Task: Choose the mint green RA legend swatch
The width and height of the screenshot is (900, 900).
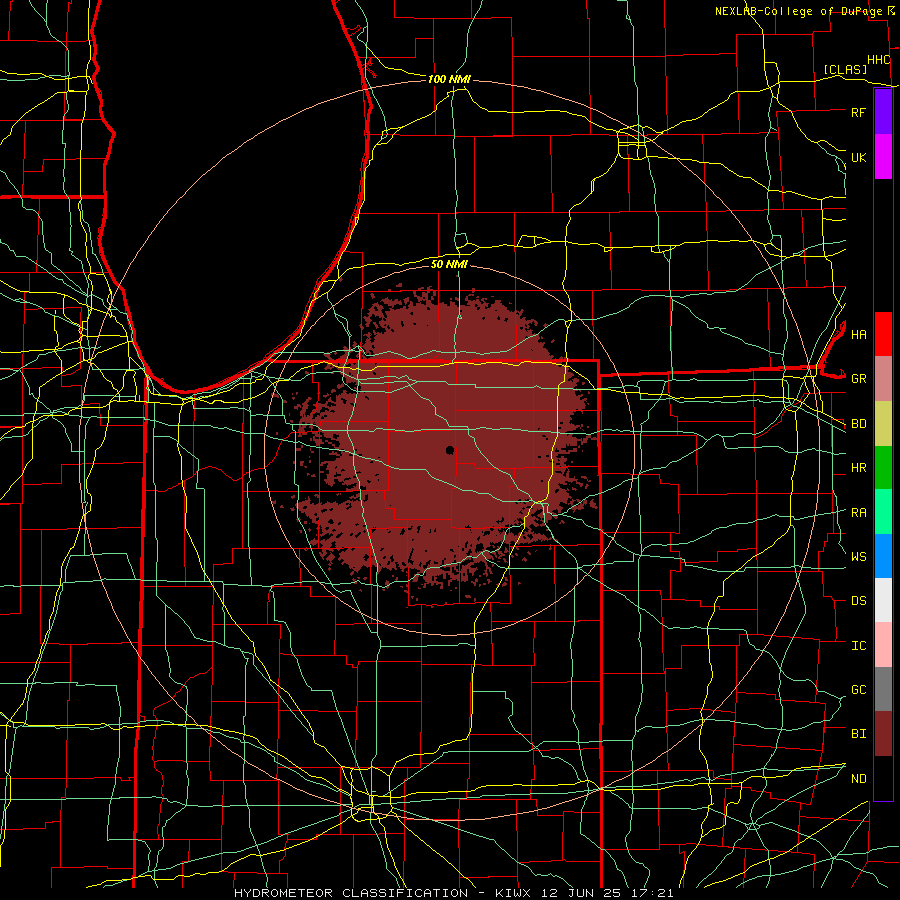Action: point(883,512)
